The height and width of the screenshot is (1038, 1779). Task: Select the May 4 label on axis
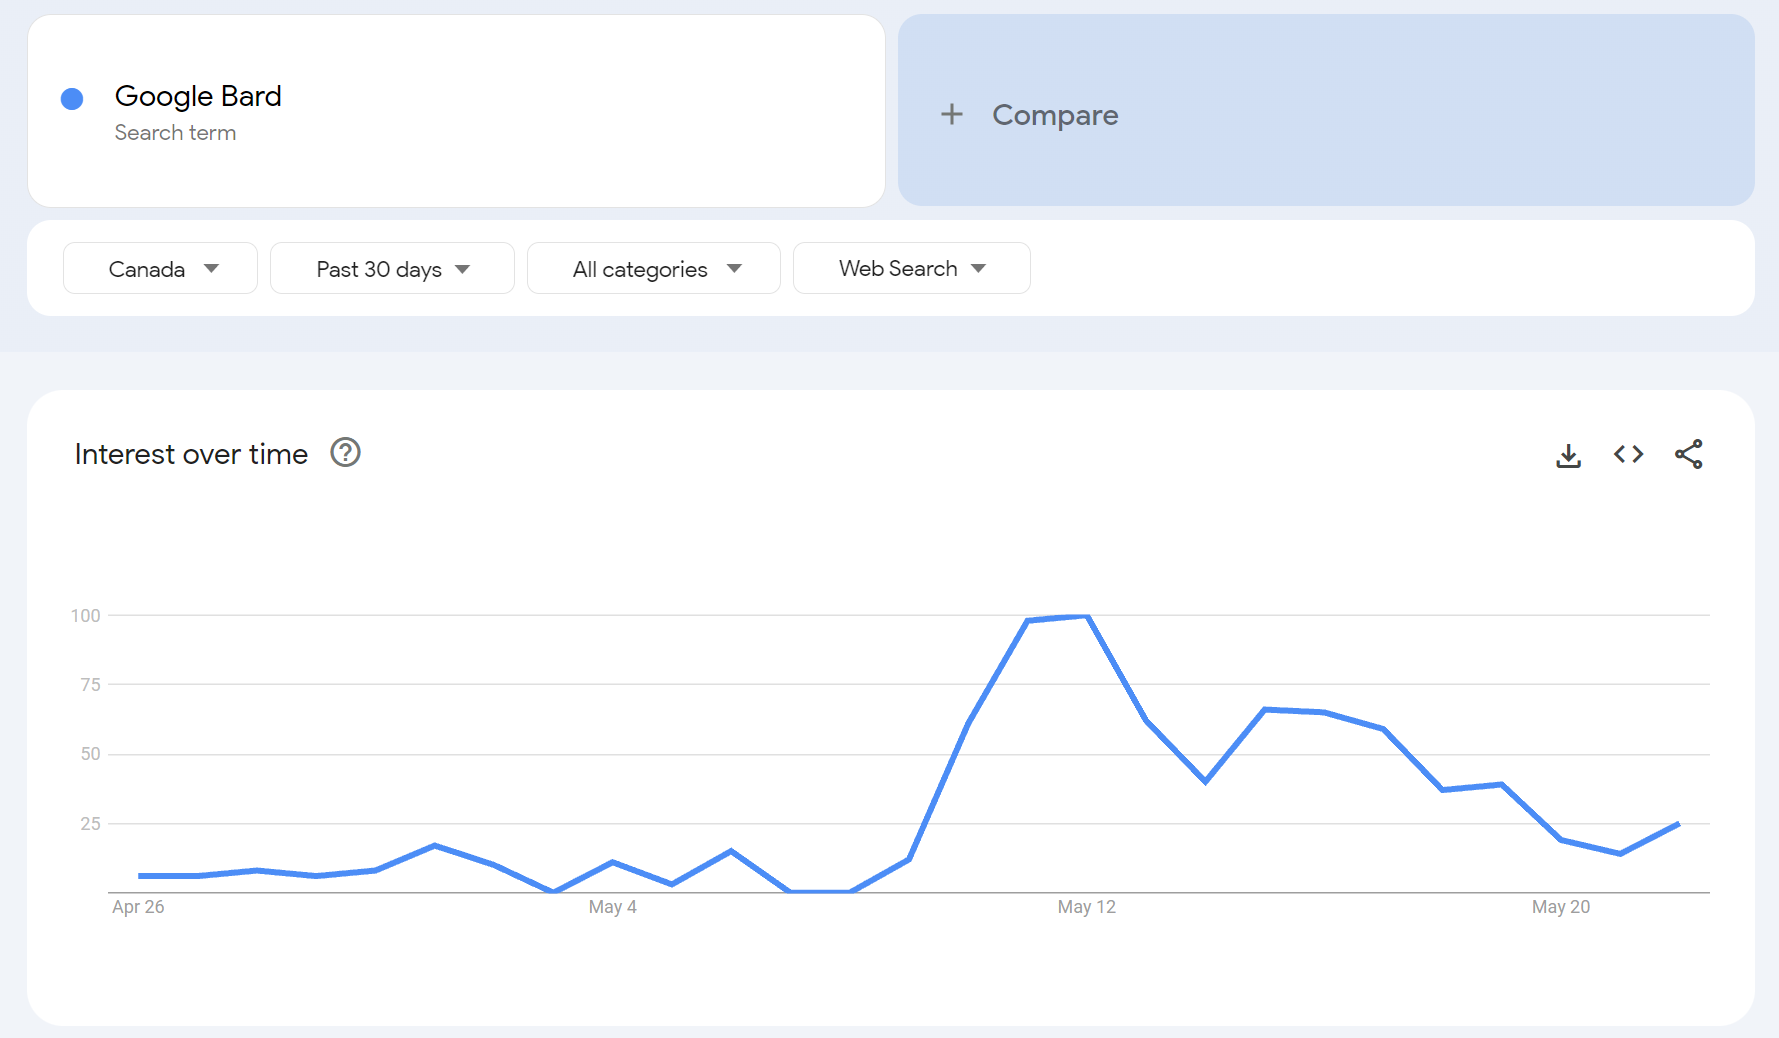pos(612,907)
